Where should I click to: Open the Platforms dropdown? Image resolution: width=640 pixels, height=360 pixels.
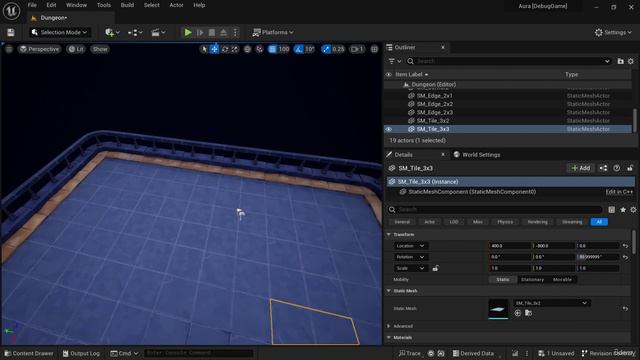[273, 32]
